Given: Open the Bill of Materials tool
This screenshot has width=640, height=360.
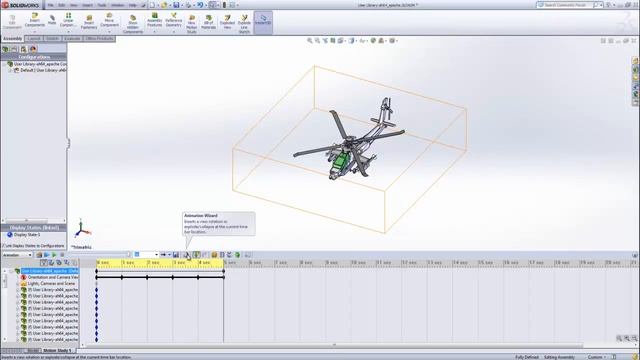Looking at the screenshot, I should tap(209, 22).
